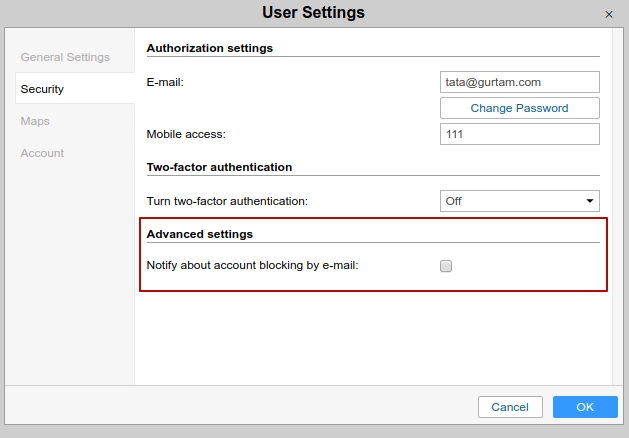Click the Authorization settings section heading

[209, 48]
